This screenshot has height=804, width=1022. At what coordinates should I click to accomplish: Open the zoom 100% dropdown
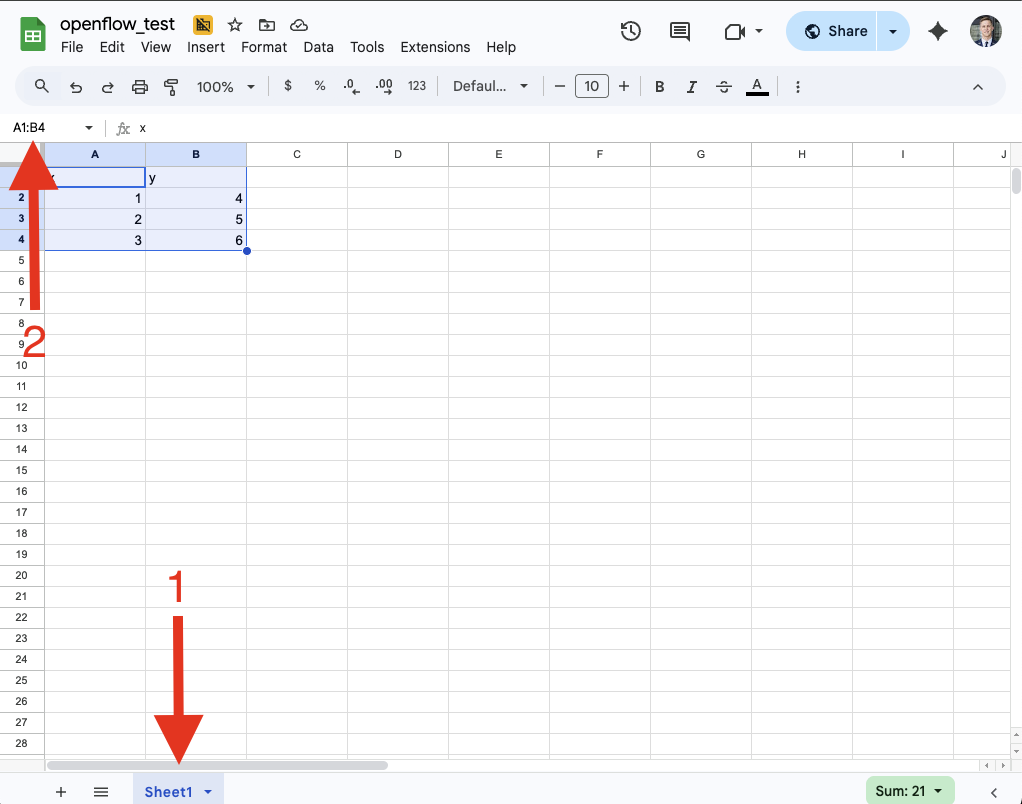(226, 87)
